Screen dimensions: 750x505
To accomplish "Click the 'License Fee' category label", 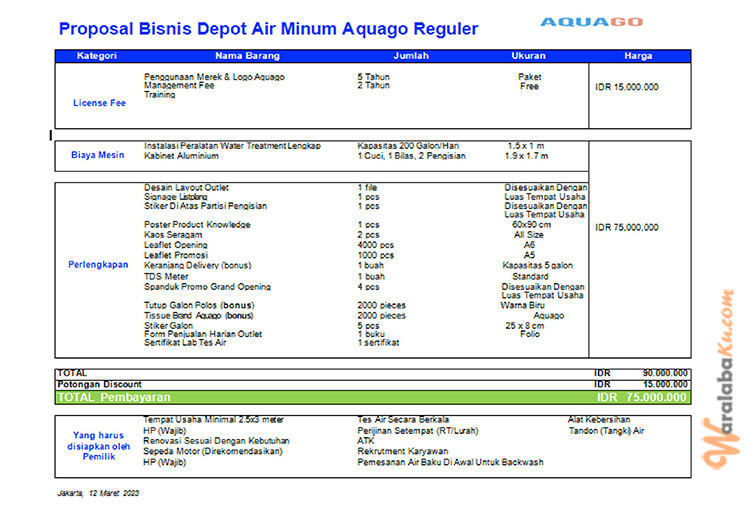I will [99, 103].
